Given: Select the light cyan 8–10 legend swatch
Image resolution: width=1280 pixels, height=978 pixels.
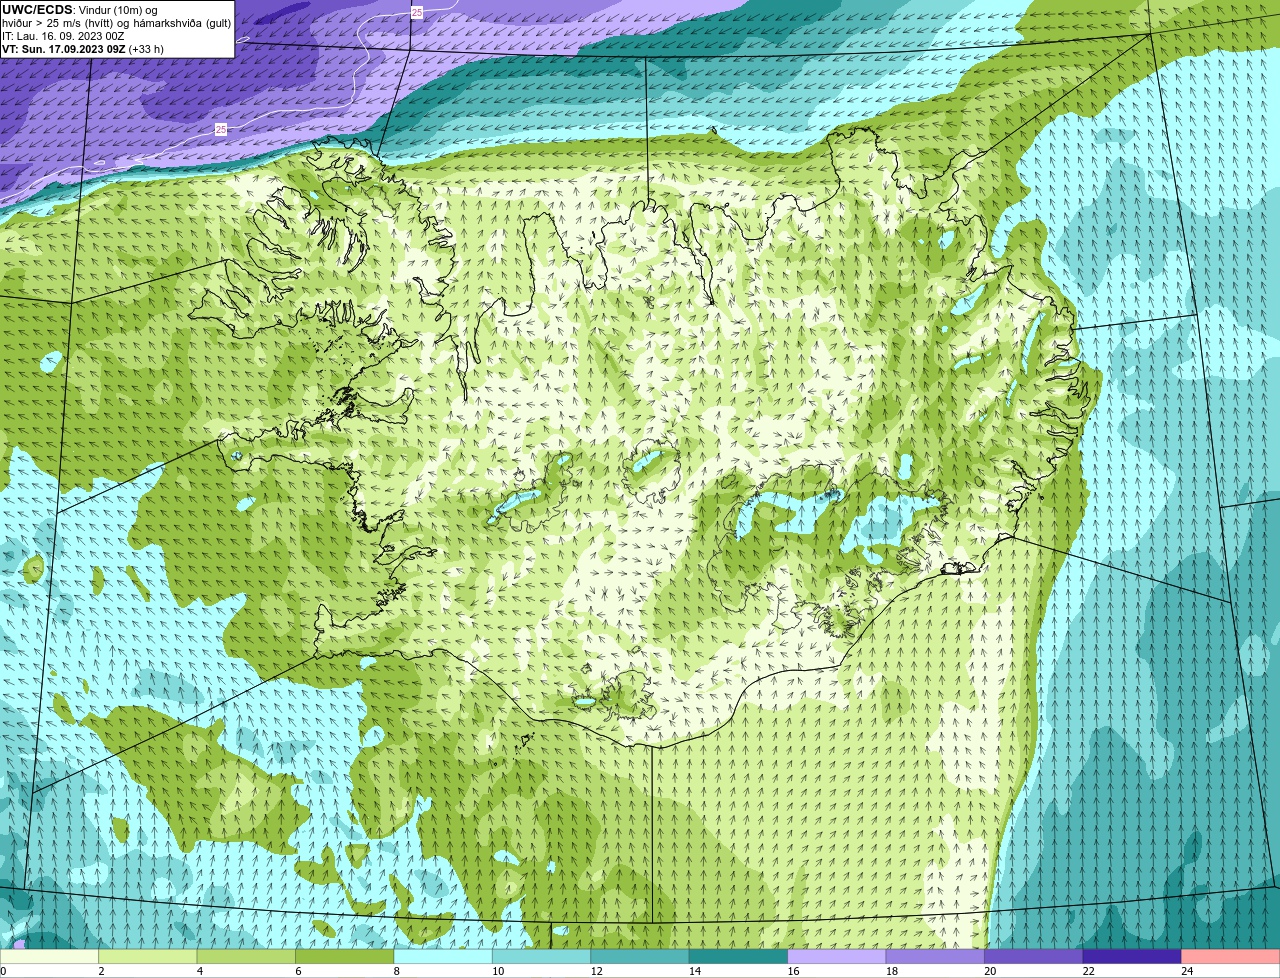Looking at the screenshot, I should click(444, 956).
